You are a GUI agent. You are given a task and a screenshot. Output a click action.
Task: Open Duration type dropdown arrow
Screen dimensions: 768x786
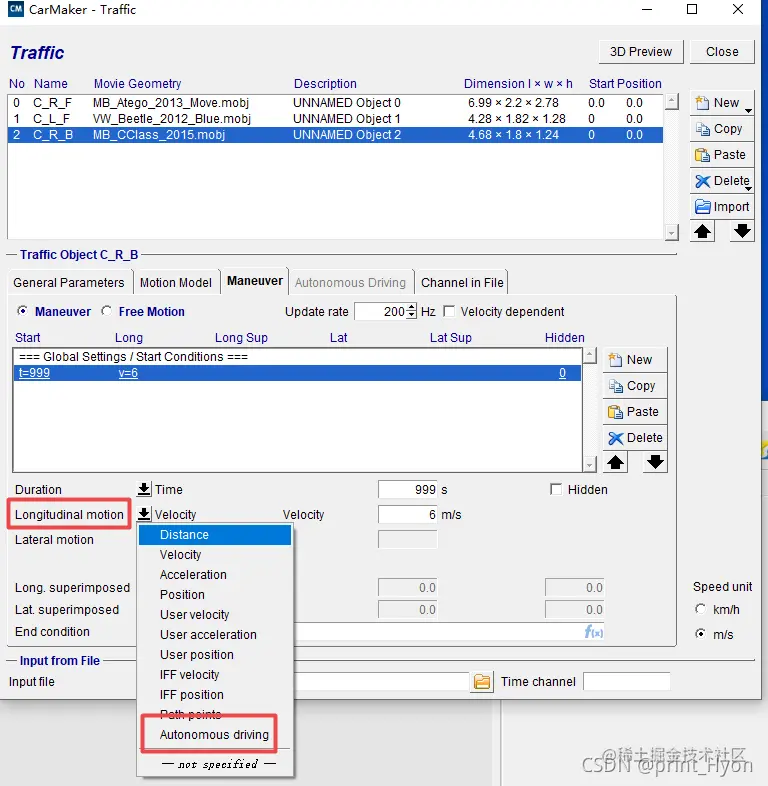tap(144, 489)
